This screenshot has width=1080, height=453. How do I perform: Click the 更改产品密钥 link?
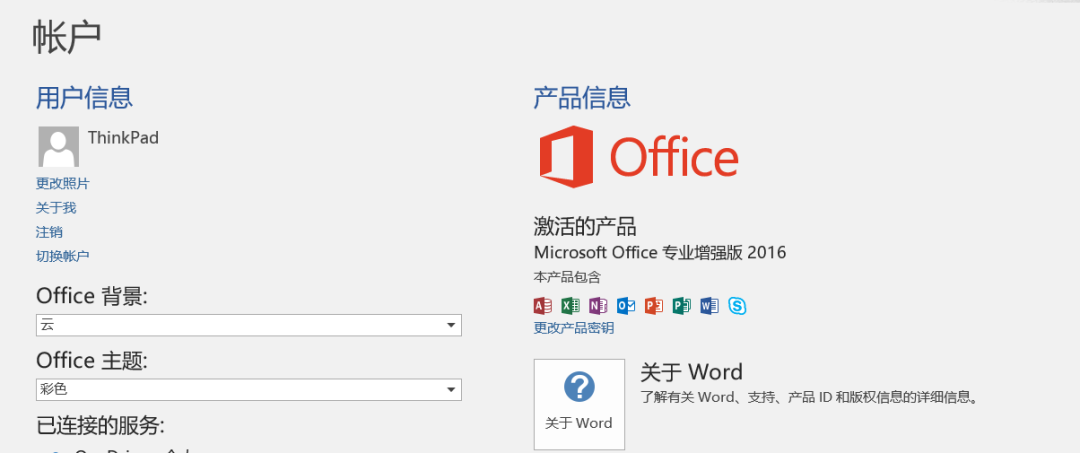[x=574, y=328]
